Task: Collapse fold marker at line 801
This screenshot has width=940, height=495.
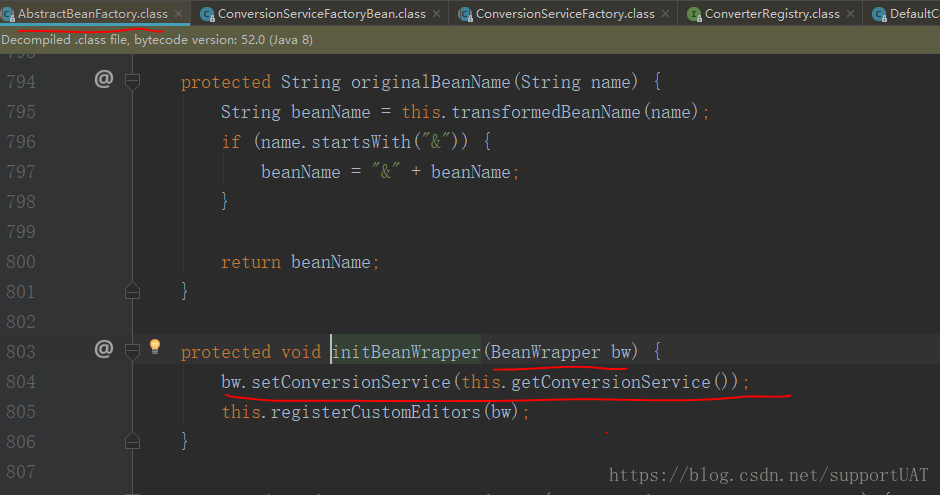Action: click(132, 291)
